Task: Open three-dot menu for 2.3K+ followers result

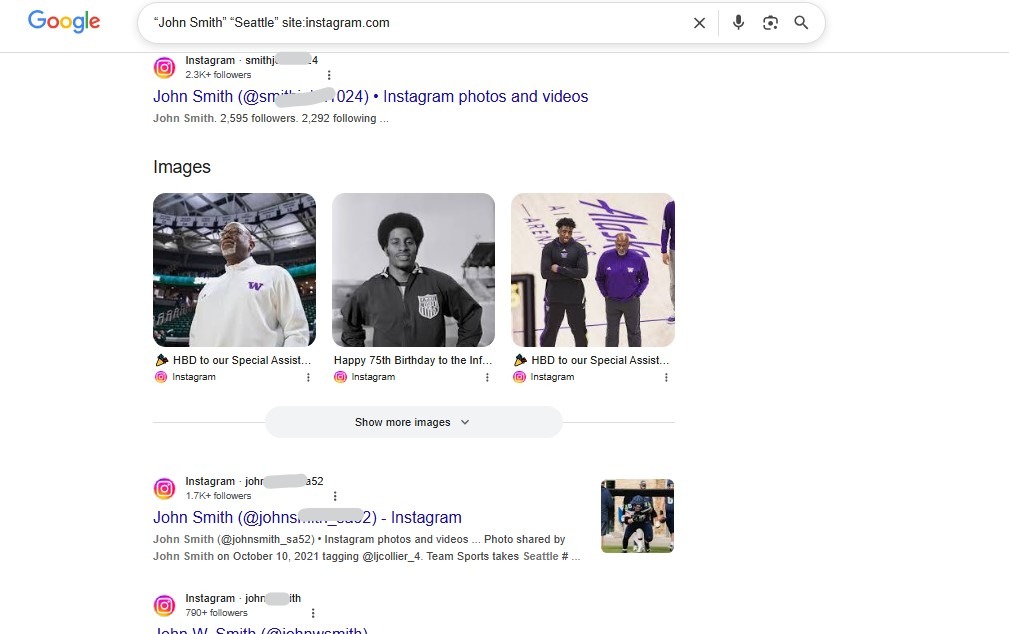Action: coord(329,75)
